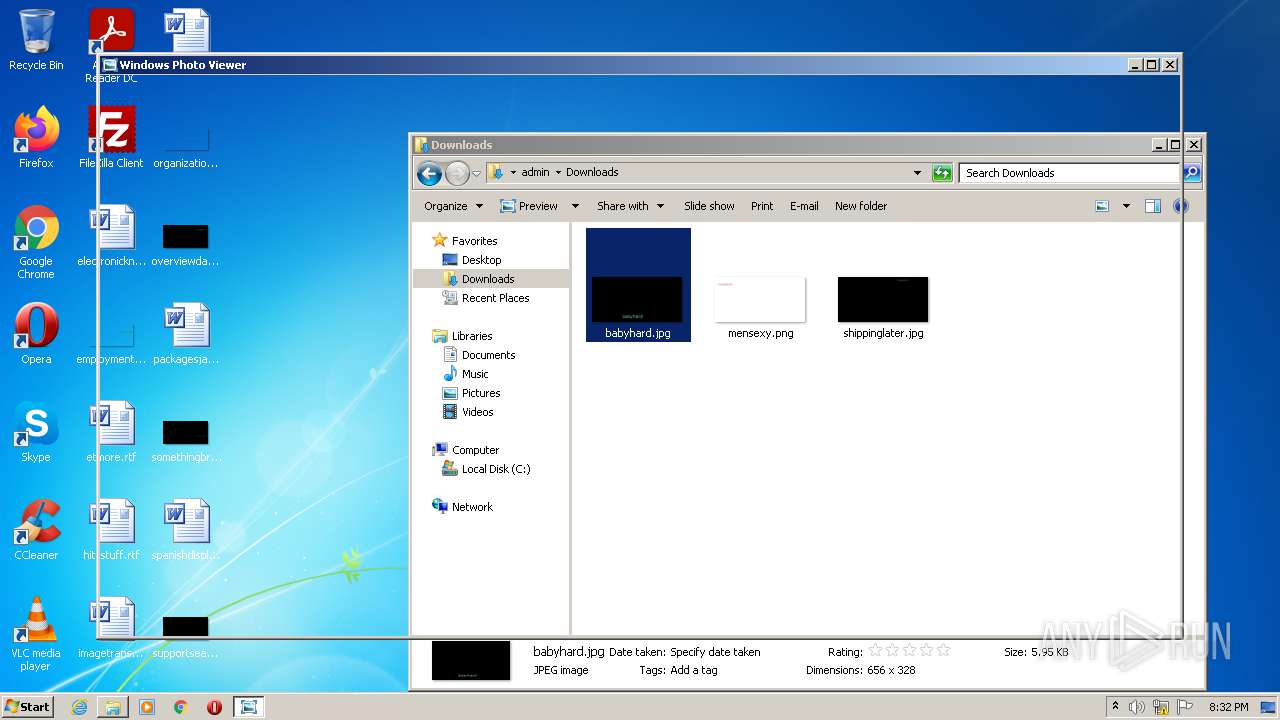Open Explorer Help icon

pos(1180,206)
